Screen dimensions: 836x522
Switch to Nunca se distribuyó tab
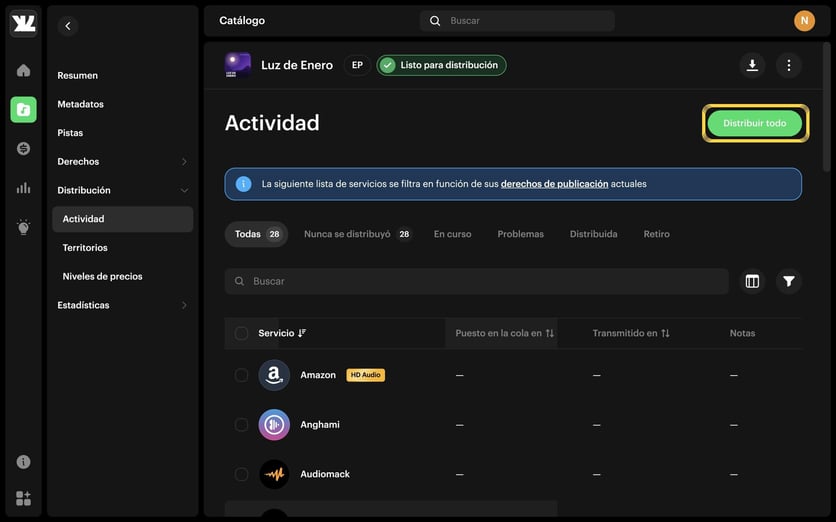click(357, 234)
